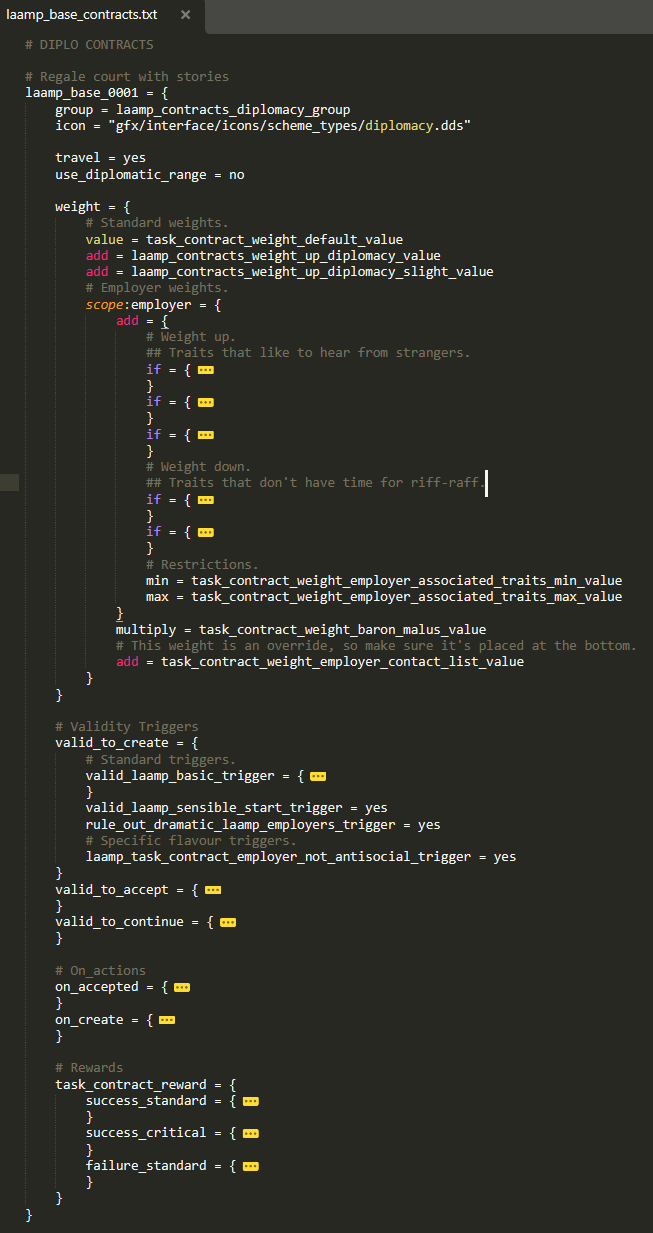Expand the folded if block directly below the riff-raff comment
The width and height of the screenshot is (653, 1233).
coord(206,500)
